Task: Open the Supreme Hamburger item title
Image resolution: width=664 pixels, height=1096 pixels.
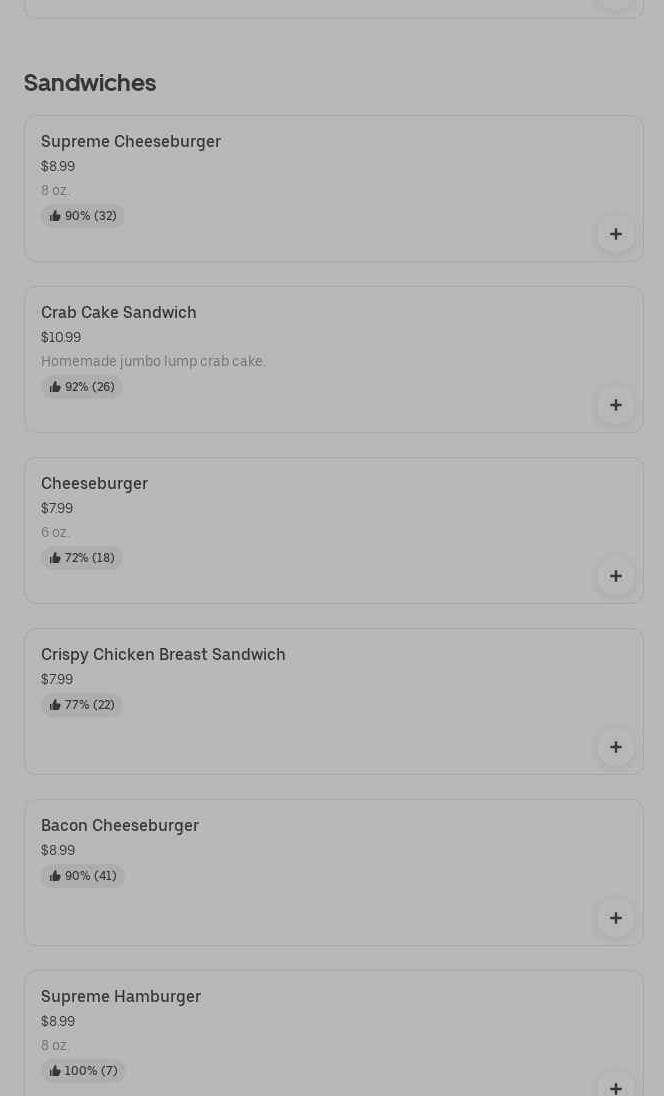Action: pos(121,997)
